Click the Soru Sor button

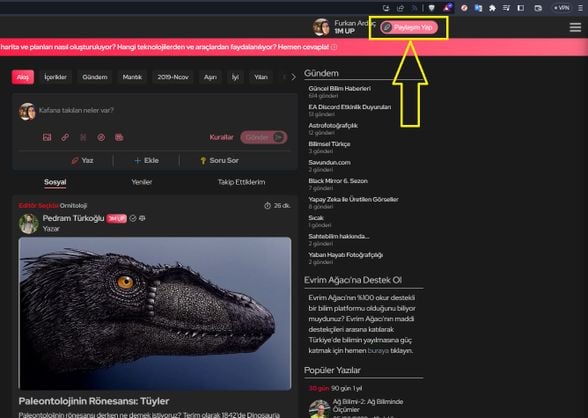pyautogui.click(x=219, y=160)
